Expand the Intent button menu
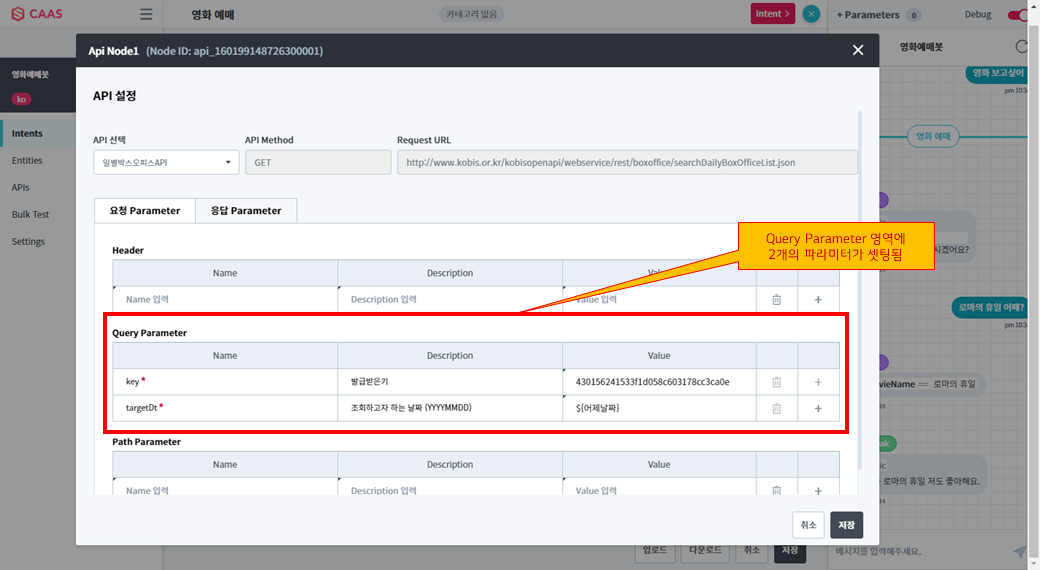The width and height of the screenshot is (1040, 570). click(773, 14)
